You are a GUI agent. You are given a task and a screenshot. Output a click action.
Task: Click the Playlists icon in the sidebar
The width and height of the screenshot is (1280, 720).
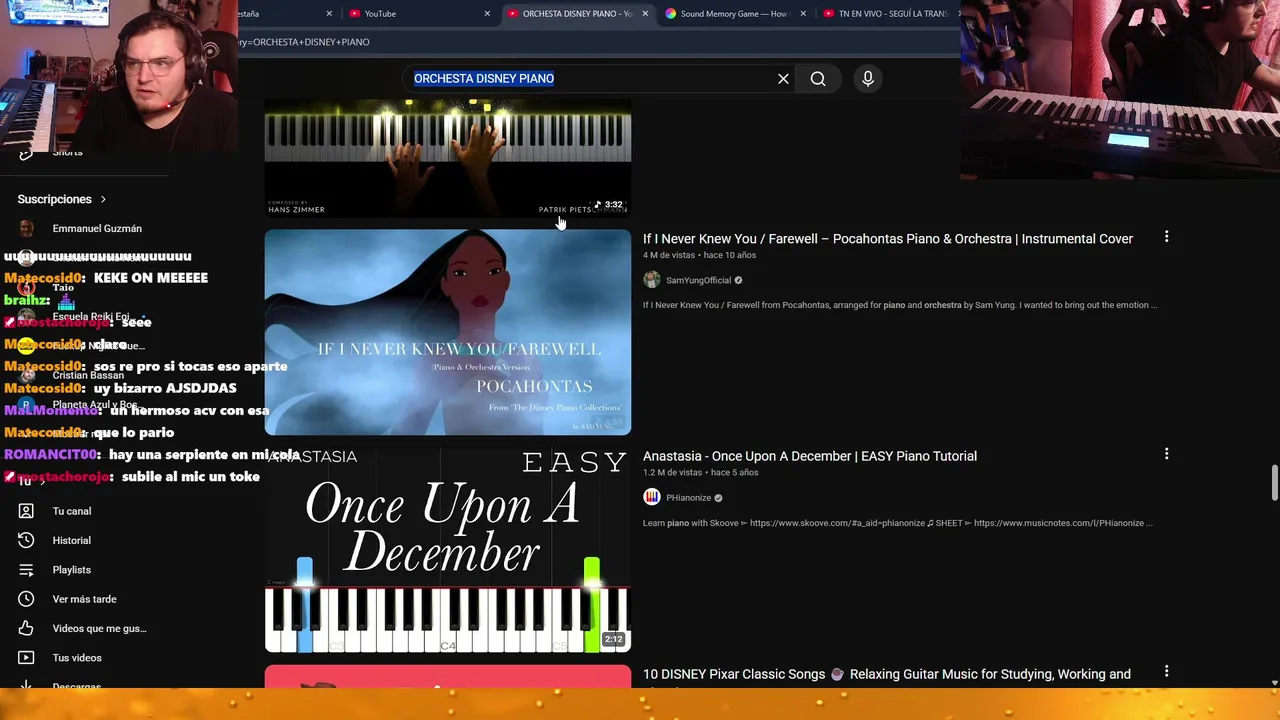(26, 570)
